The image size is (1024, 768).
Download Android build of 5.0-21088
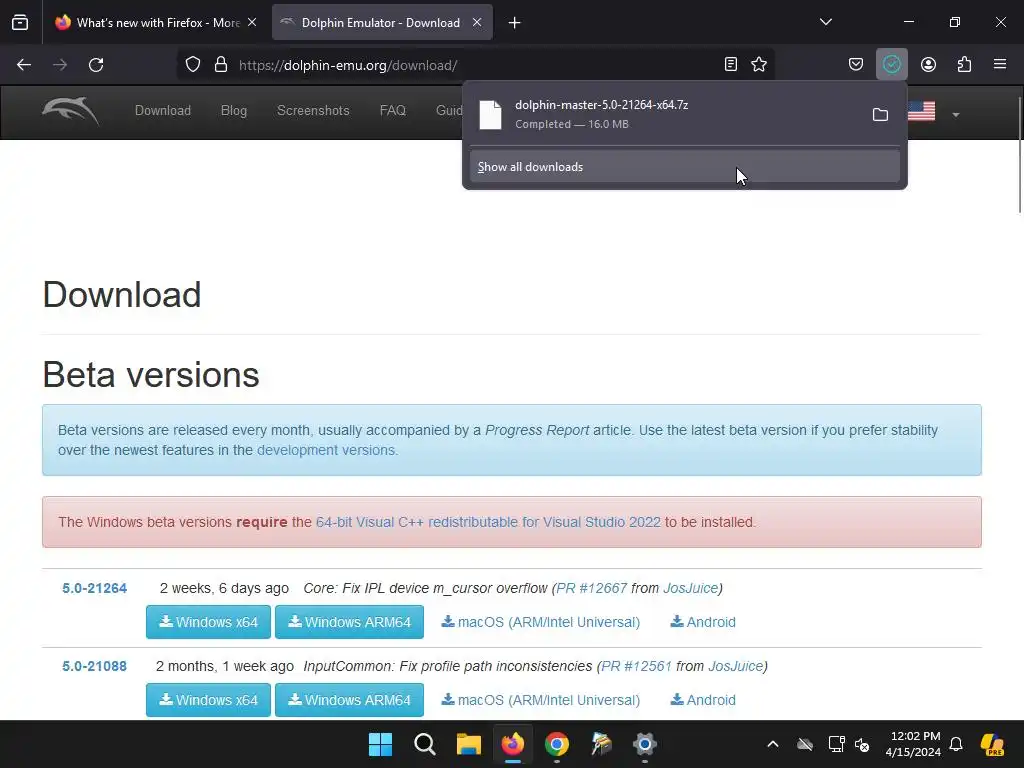[x=703, y=700]
